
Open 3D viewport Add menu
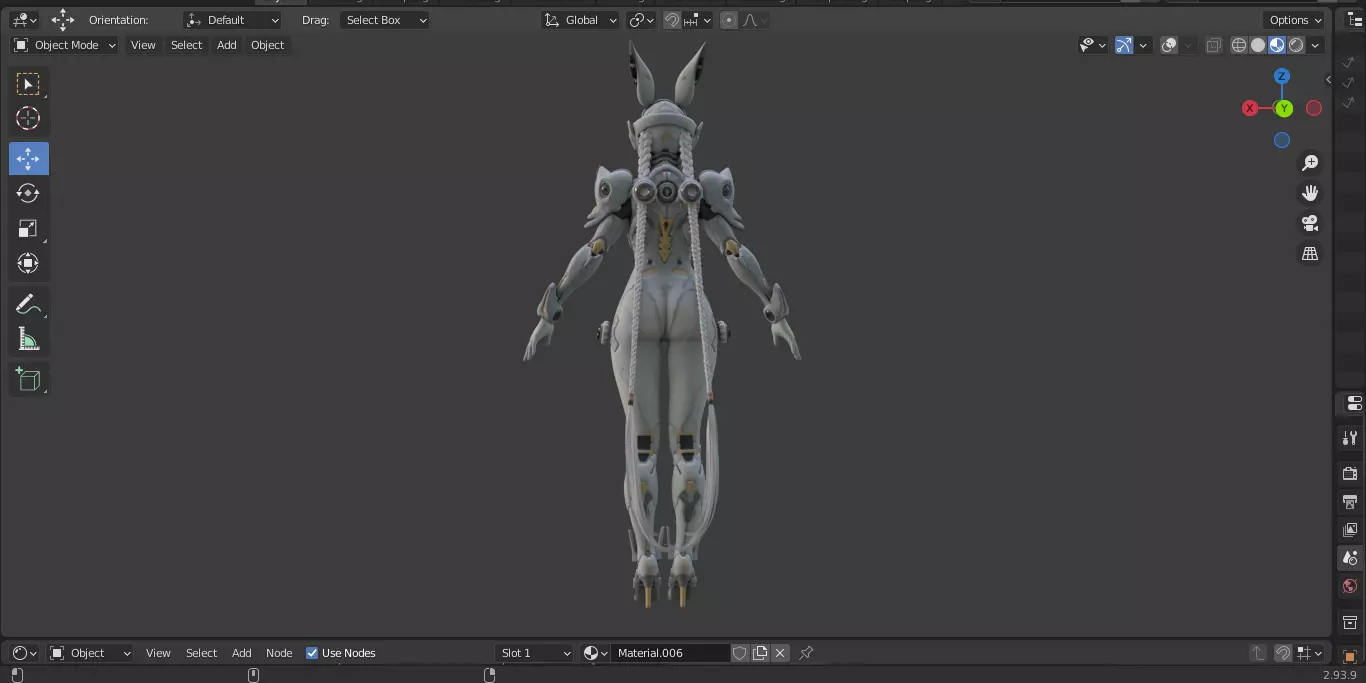pyautogui.click(x=227, y=45)
